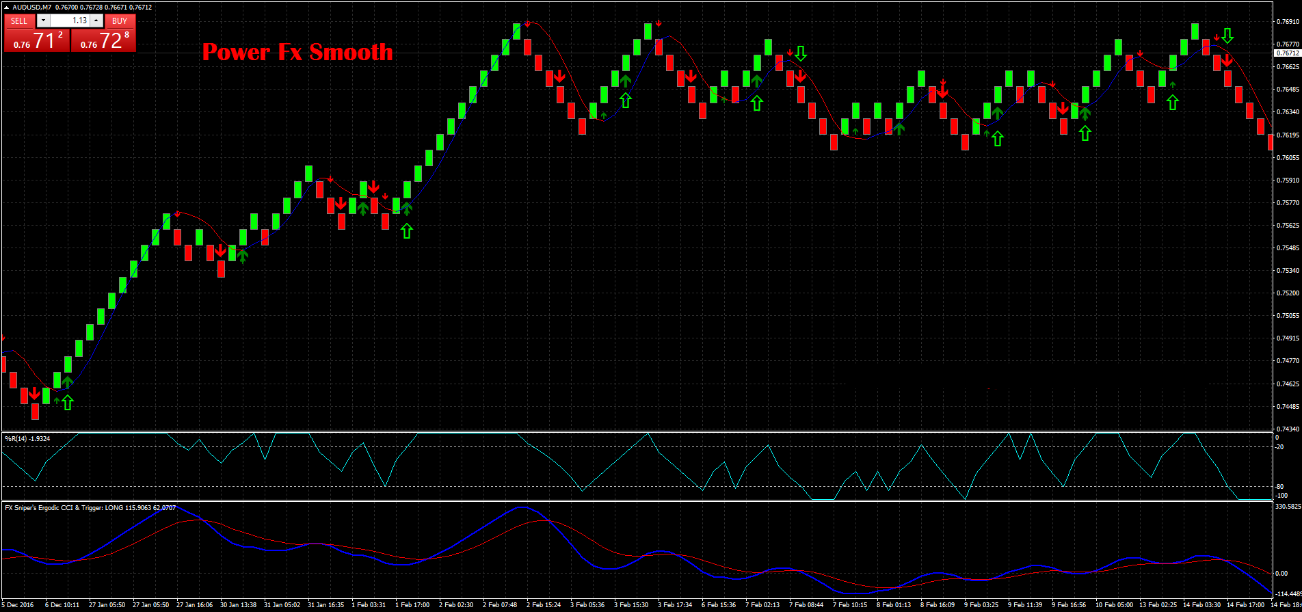Screen dimensions: 1302x612
Task: Click the lot size increase arrow
Action: (x=96, y=21)
